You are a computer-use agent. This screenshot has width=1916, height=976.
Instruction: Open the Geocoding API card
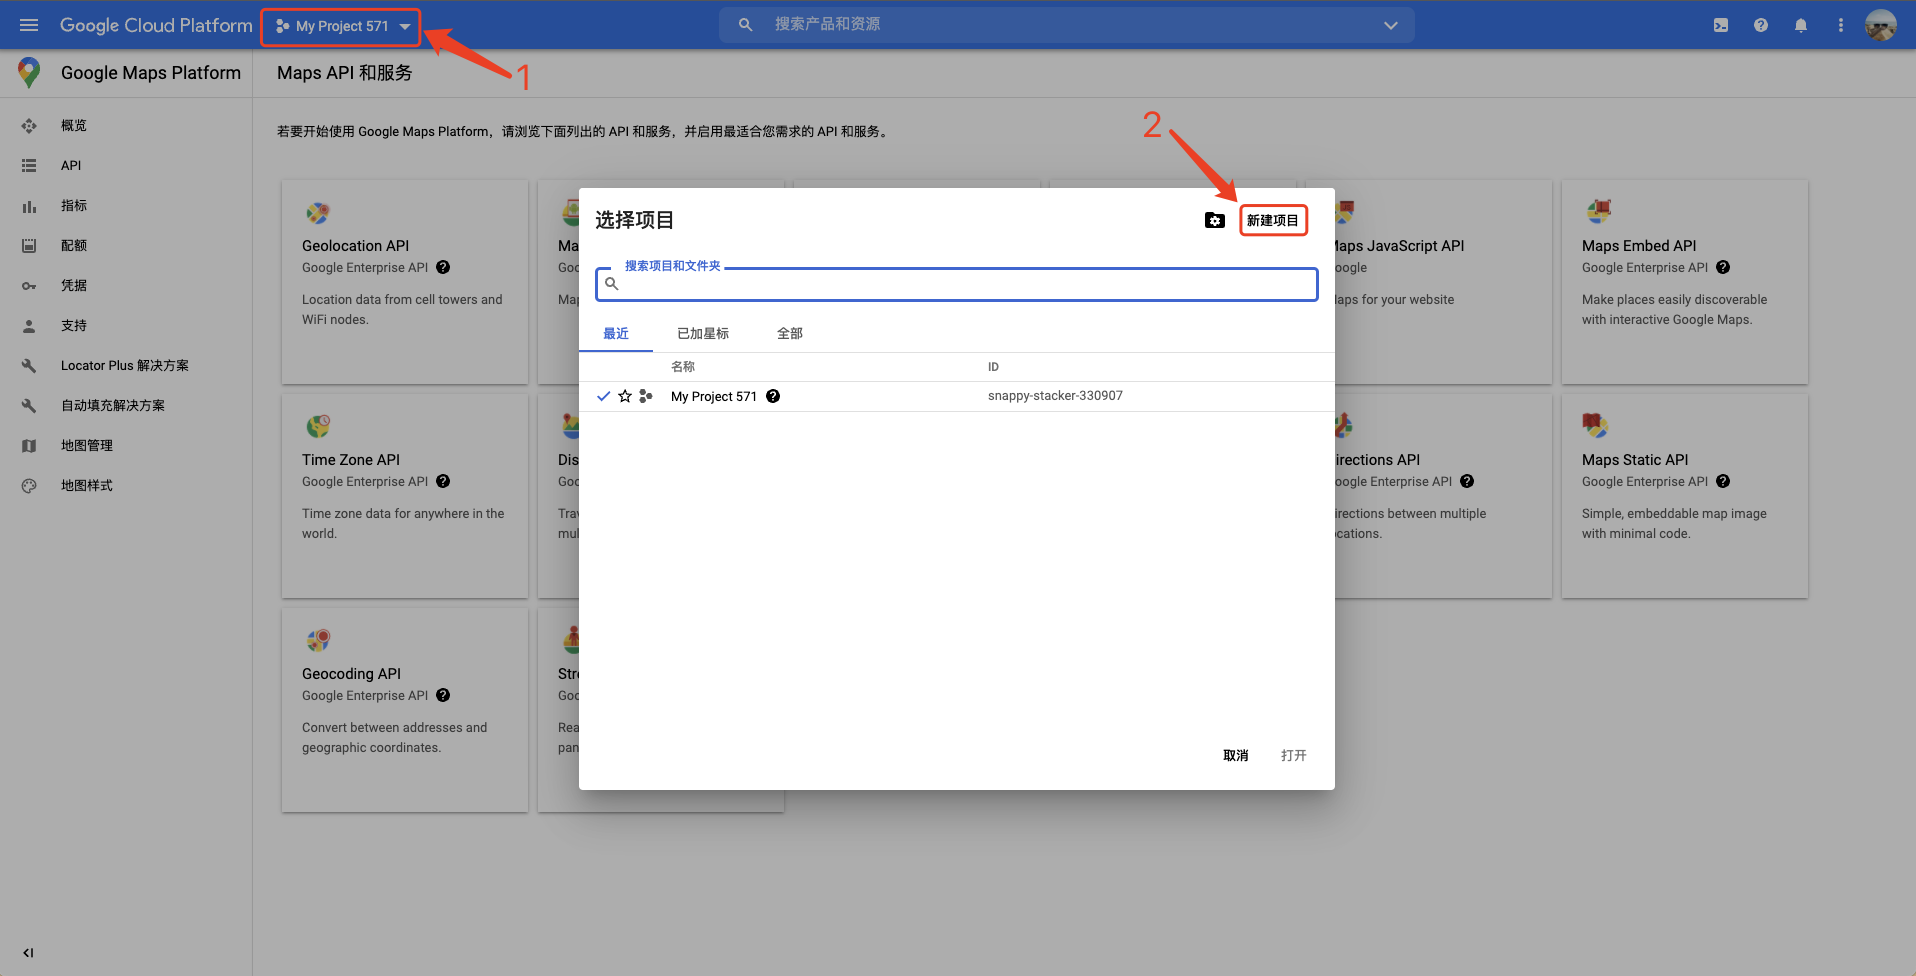(405, 710)
